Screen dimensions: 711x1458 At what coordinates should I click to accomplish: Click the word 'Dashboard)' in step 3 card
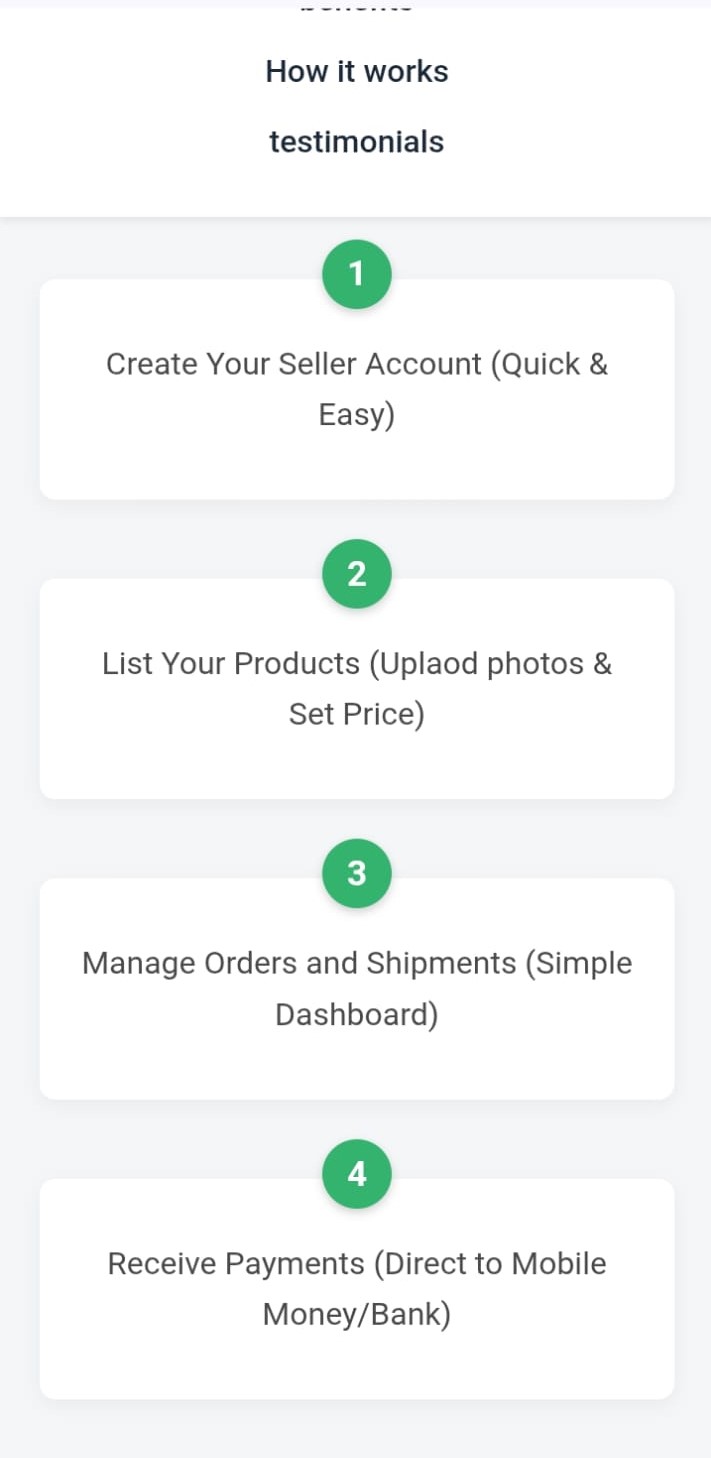coord(356,1015)
